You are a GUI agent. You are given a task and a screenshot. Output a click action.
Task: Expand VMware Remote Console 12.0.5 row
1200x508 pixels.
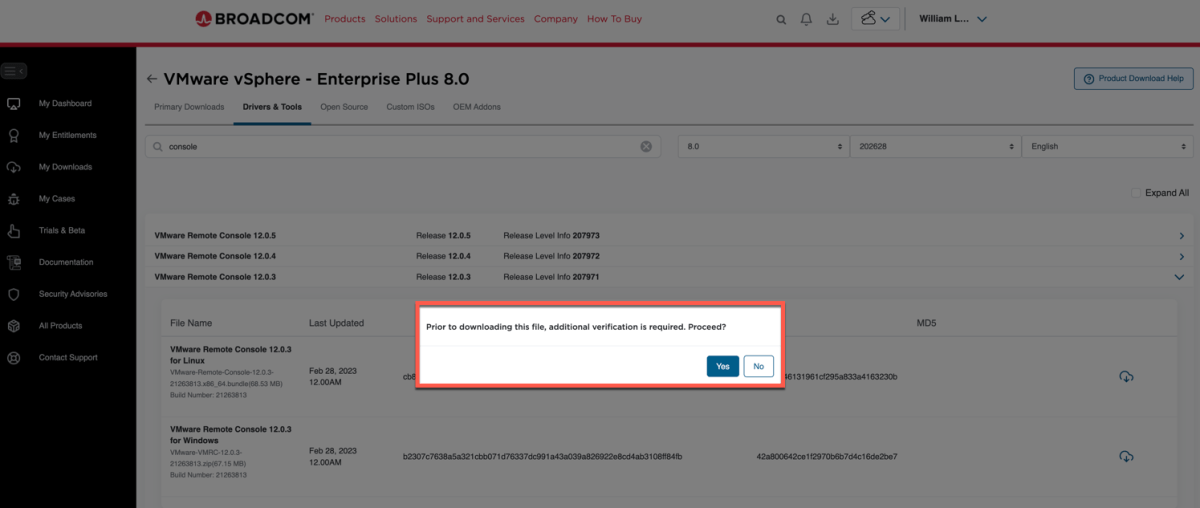click(1182, 236)
